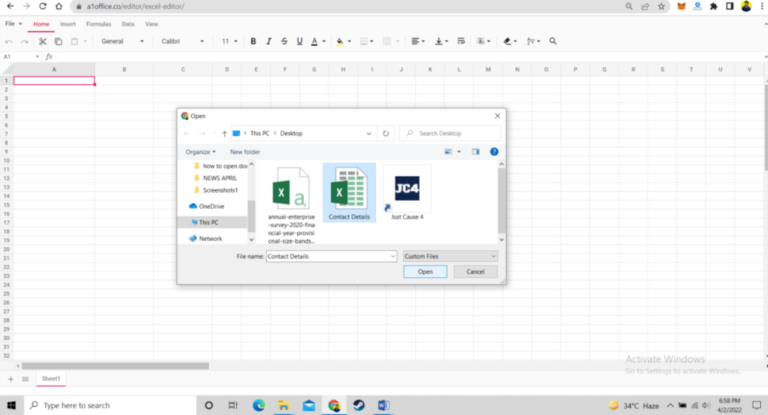Click the Underline icon in toolbar
The height and width of the screenshot is (415, 768).
(x=299, y=42)
